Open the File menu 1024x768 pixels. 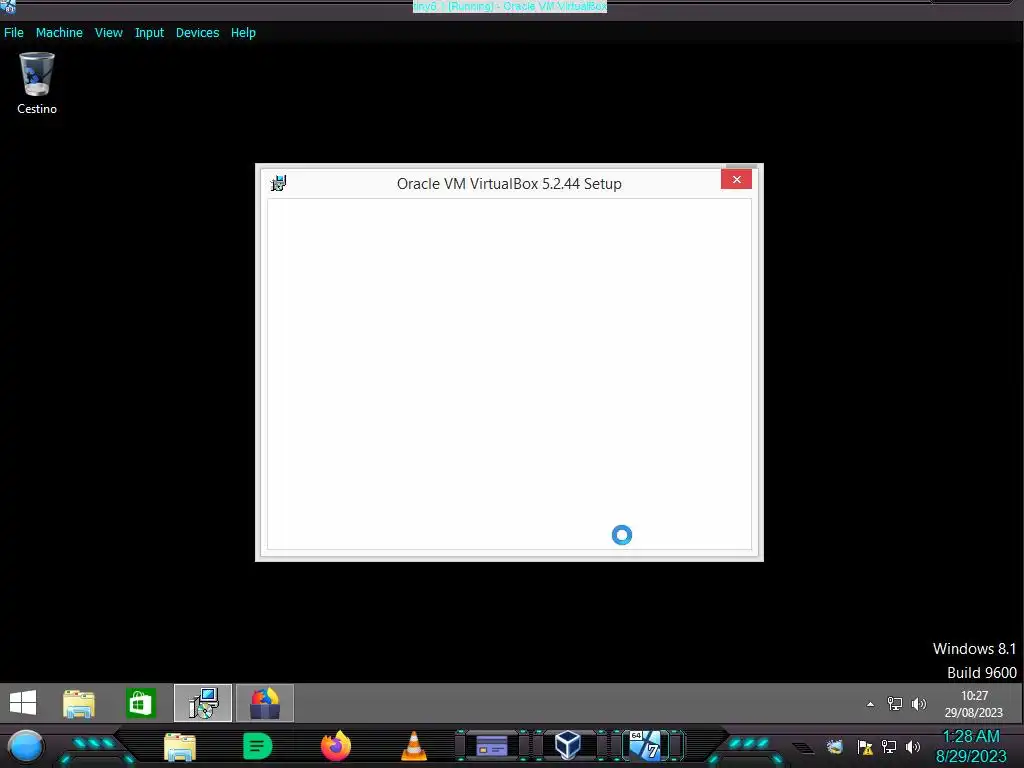pos(14,33)
